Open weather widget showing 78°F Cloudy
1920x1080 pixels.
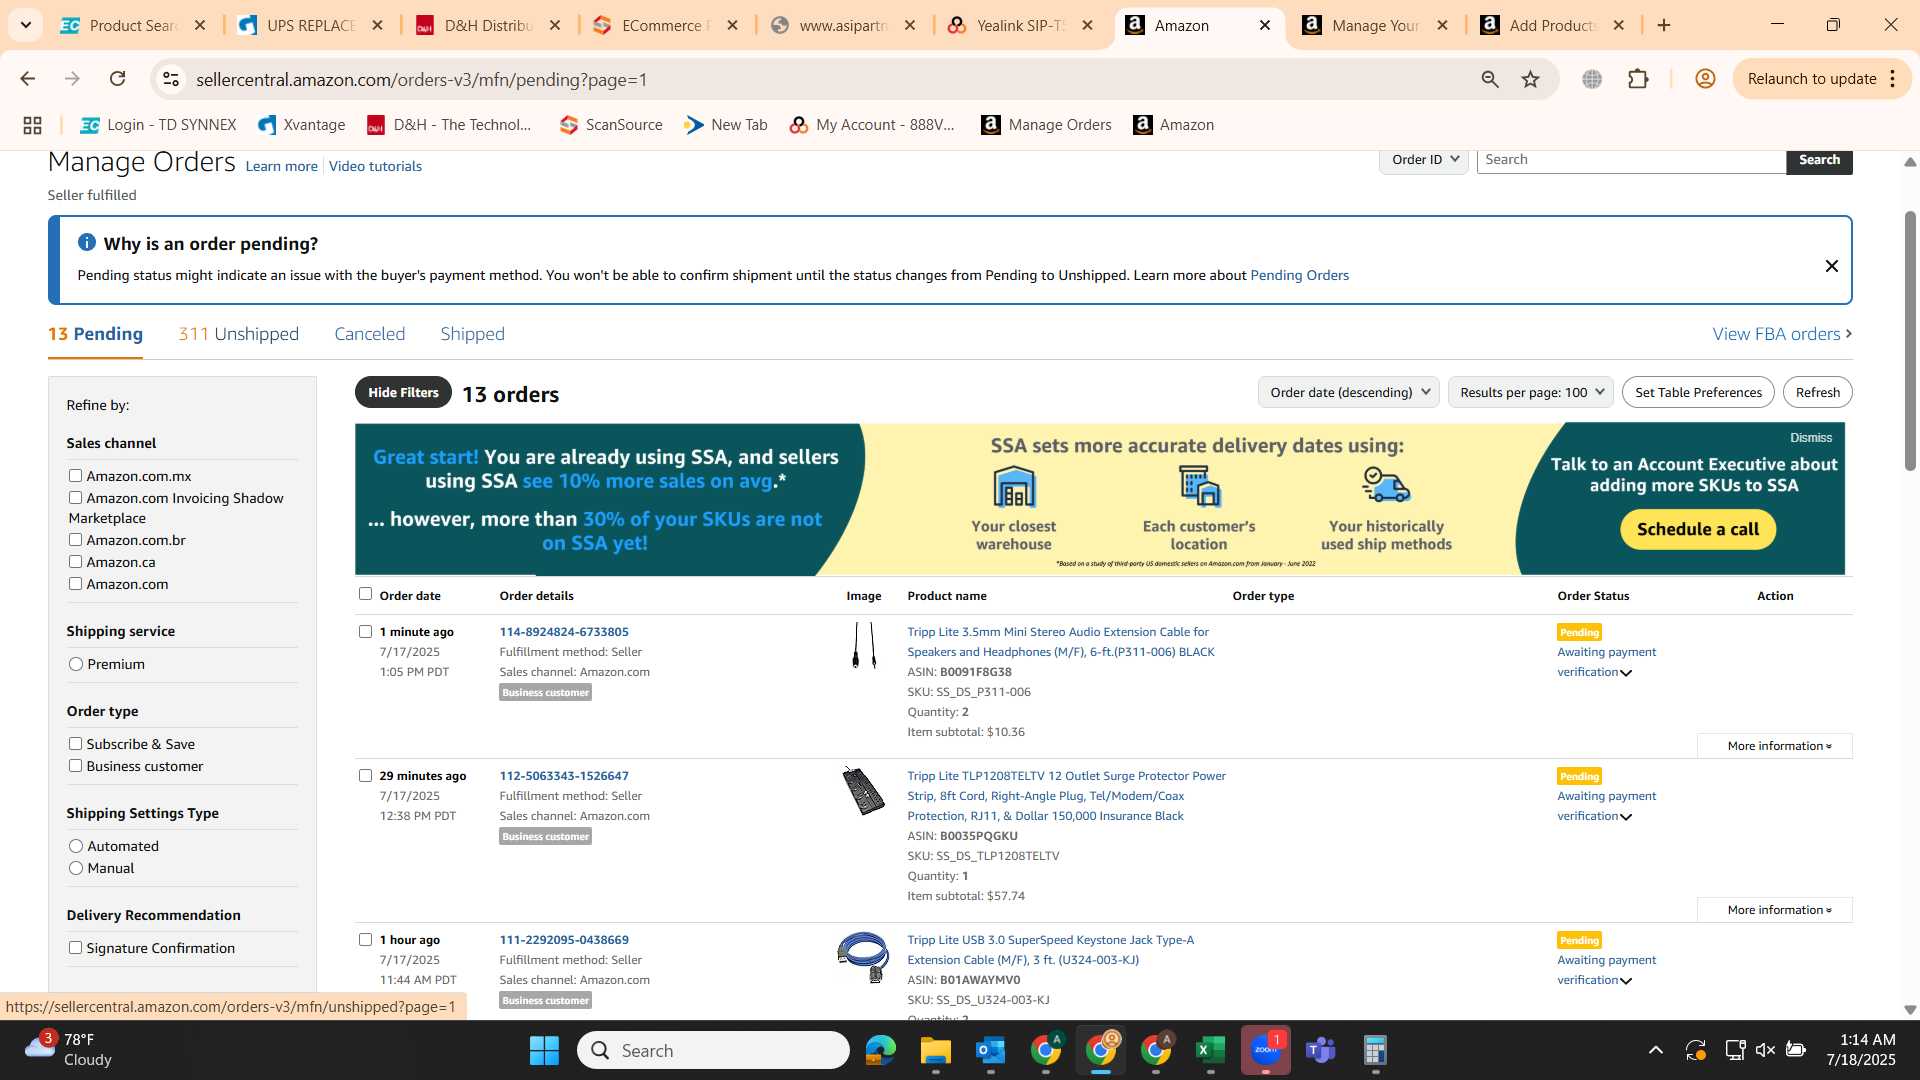(x=70, y=1050)
